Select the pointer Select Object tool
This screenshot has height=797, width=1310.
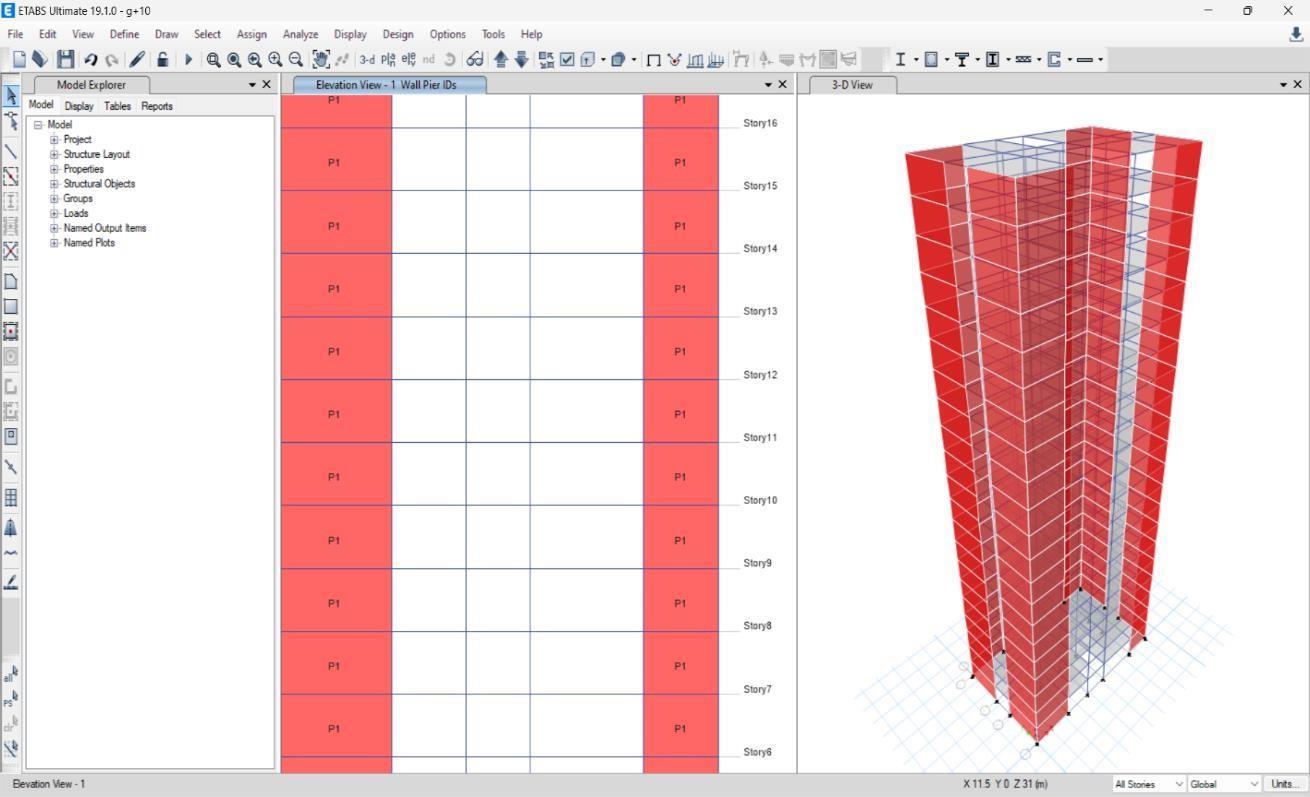[x=11, y=96]
